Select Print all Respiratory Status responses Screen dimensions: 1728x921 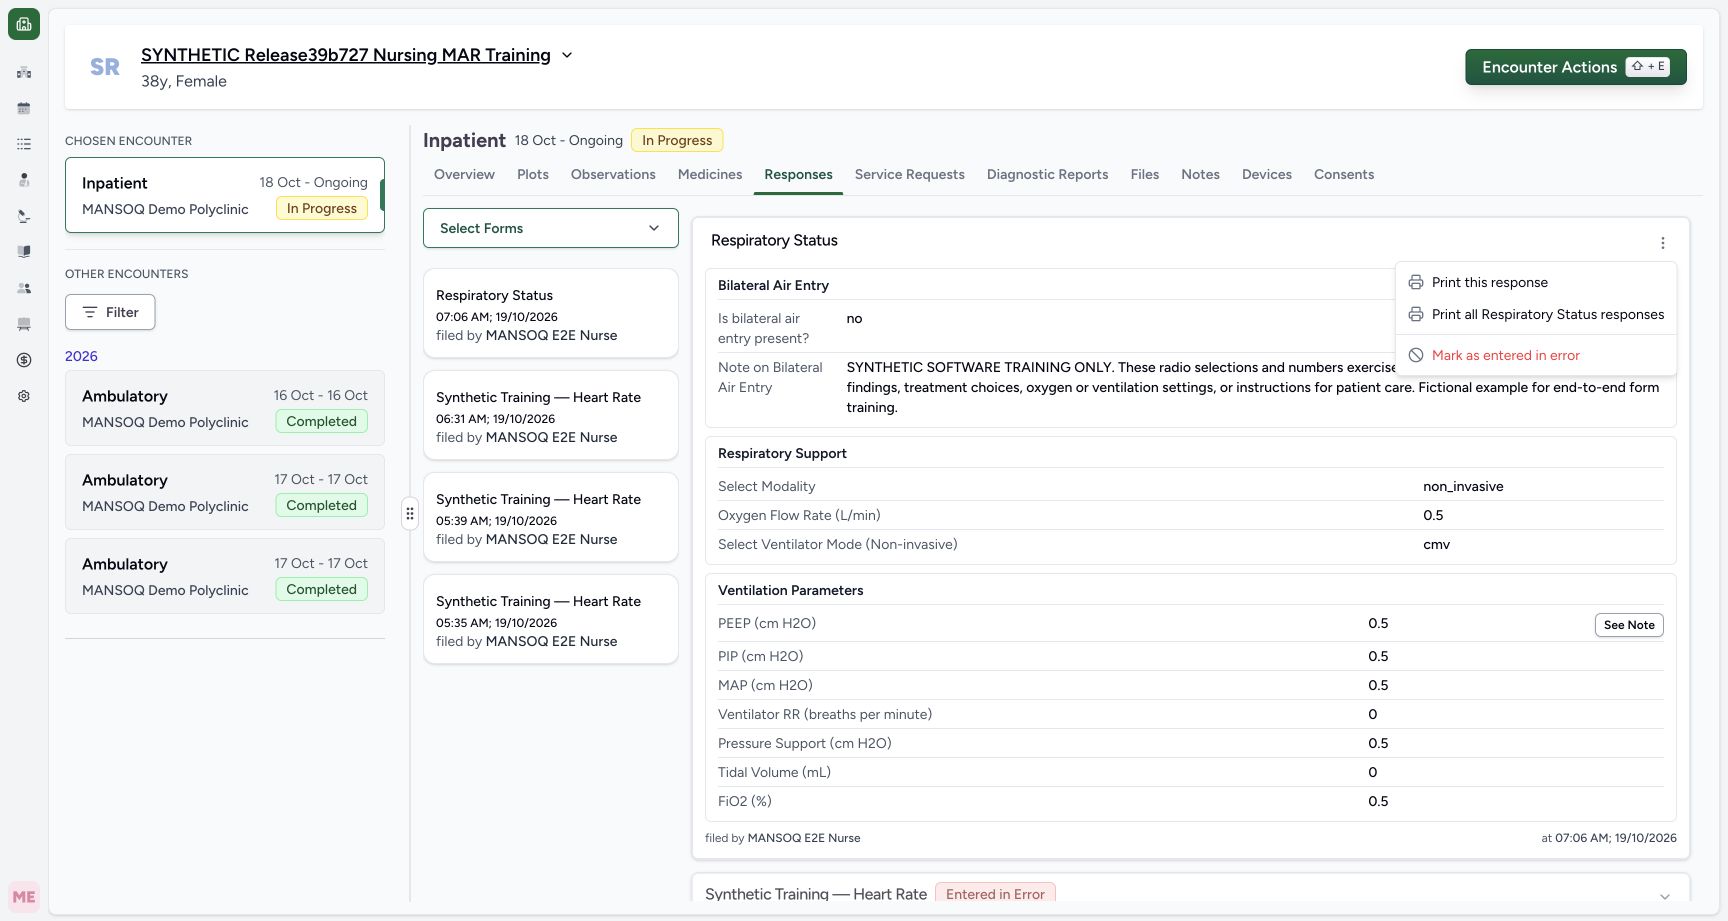[x=1536, y=315]
